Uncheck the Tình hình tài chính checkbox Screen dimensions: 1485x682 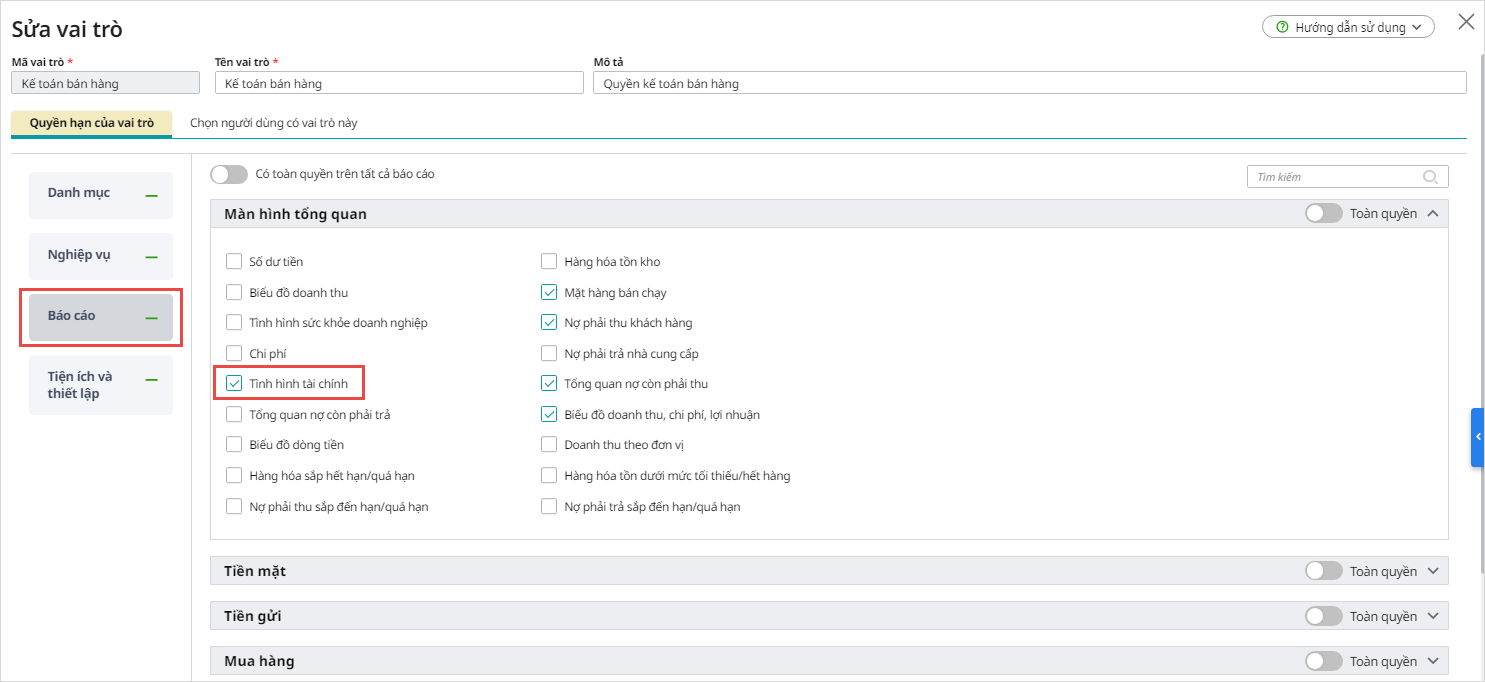click(234, 383)
